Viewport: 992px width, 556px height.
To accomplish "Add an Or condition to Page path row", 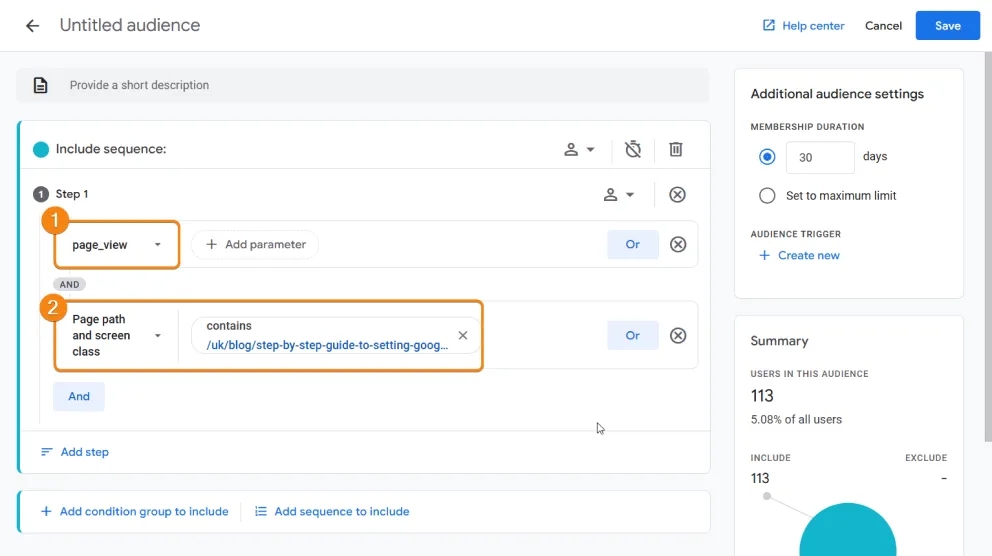I will tap(633, 336).
